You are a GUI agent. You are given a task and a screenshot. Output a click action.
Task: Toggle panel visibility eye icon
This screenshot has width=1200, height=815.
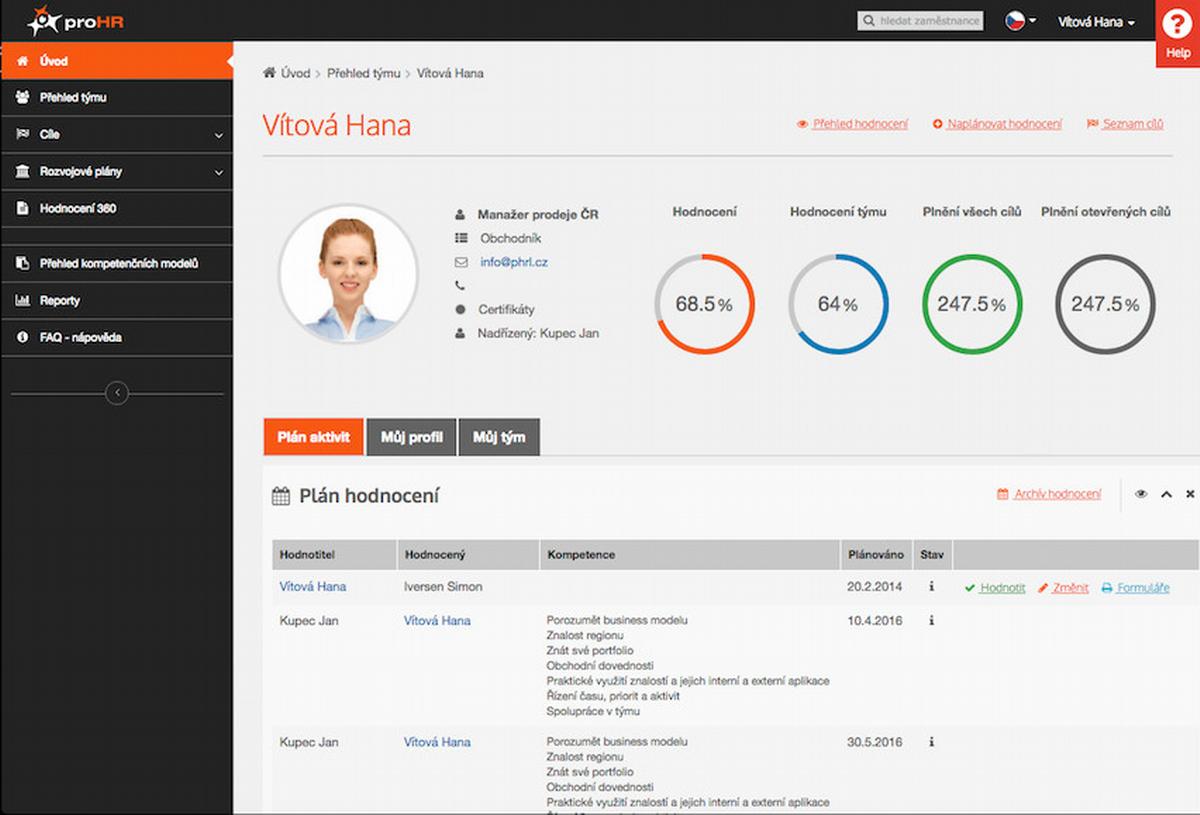point(1141,494)
